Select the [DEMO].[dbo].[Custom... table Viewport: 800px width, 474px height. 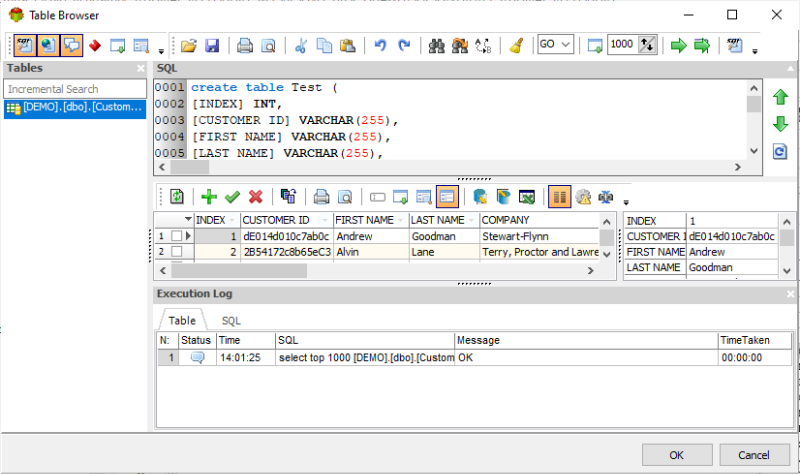tap(75, 108)
